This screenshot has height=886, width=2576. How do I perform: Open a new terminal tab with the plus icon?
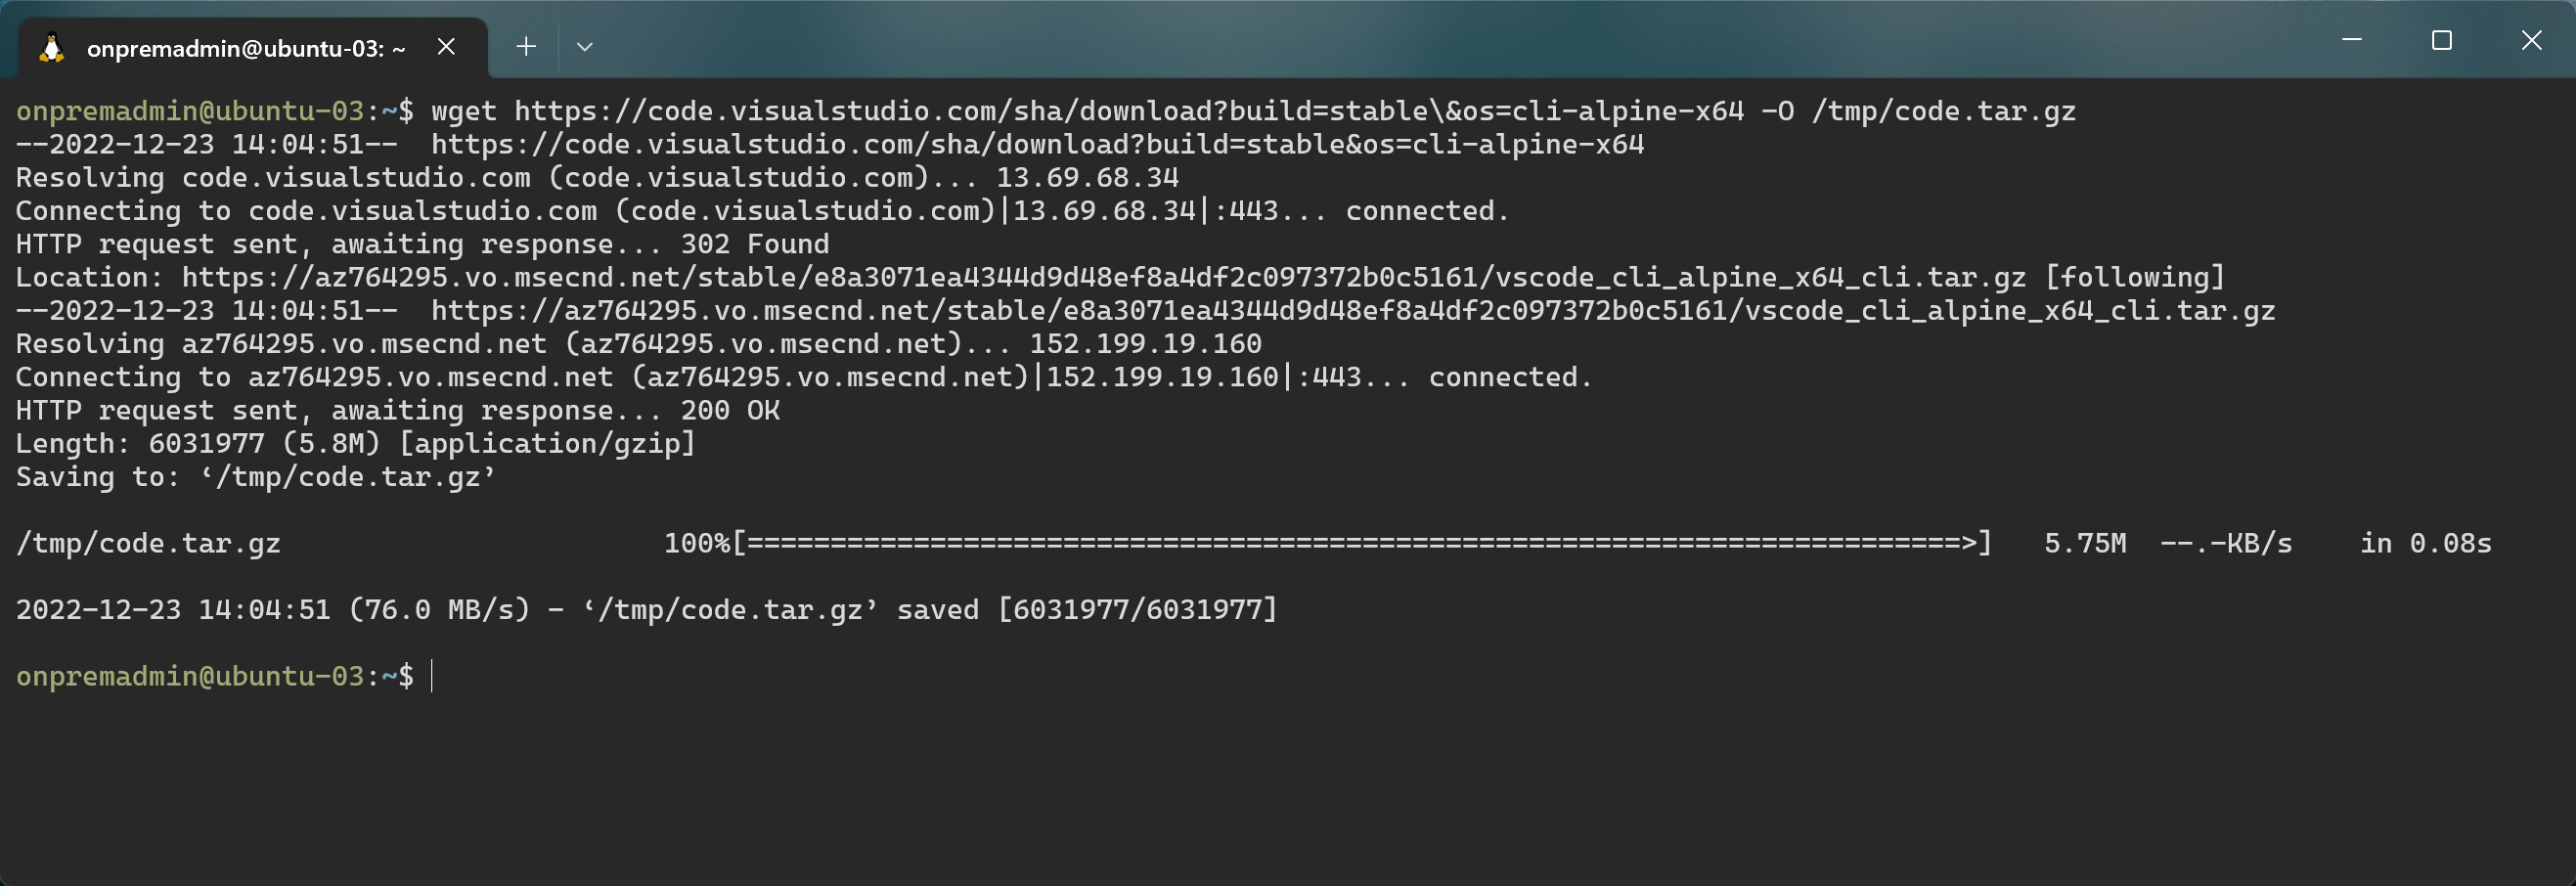coord(525,46)
